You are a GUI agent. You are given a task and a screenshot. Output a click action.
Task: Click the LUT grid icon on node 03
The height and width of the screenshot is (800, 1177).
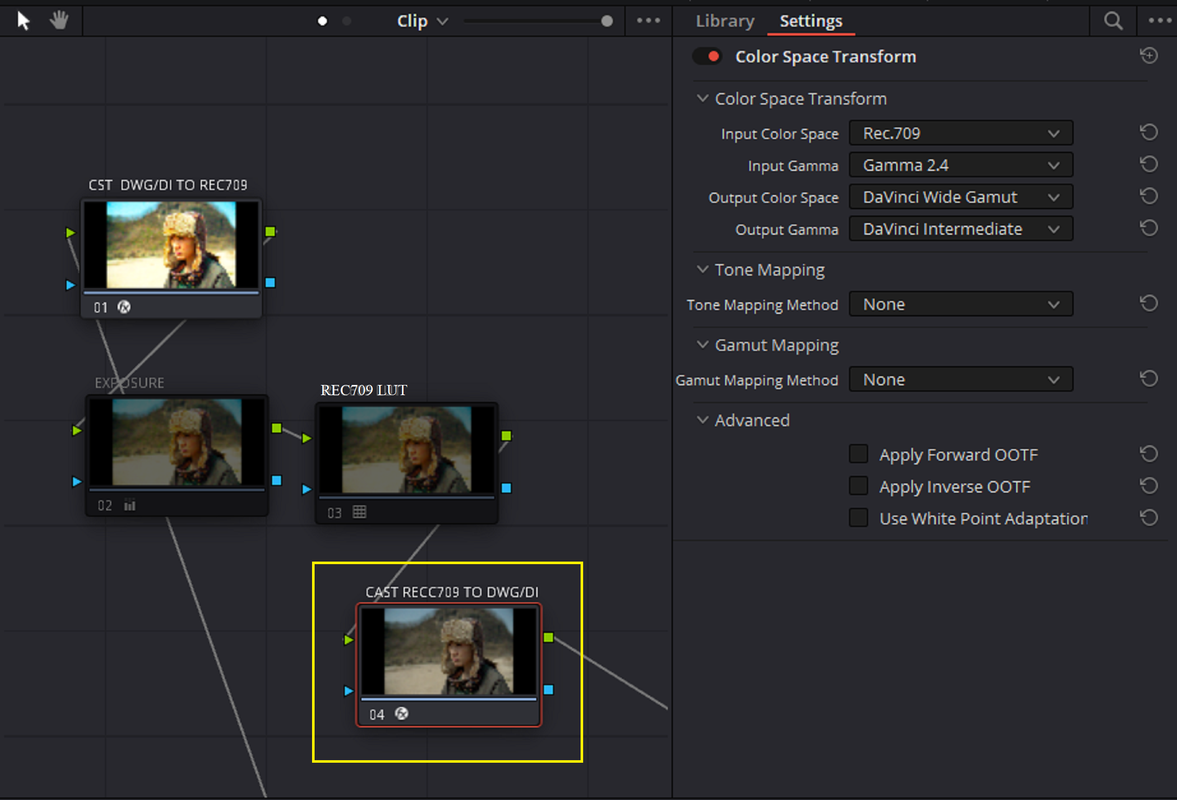[x=360, y=512]
